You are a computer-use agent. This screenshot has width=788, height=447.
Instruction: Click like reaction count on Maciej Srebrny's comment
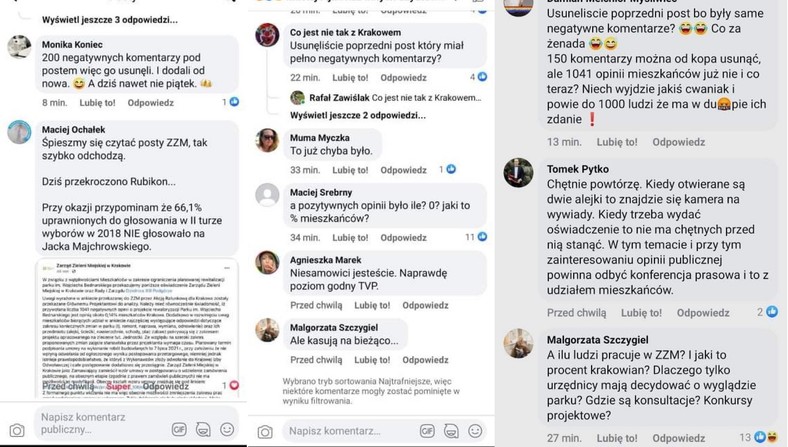pos(476,237)
